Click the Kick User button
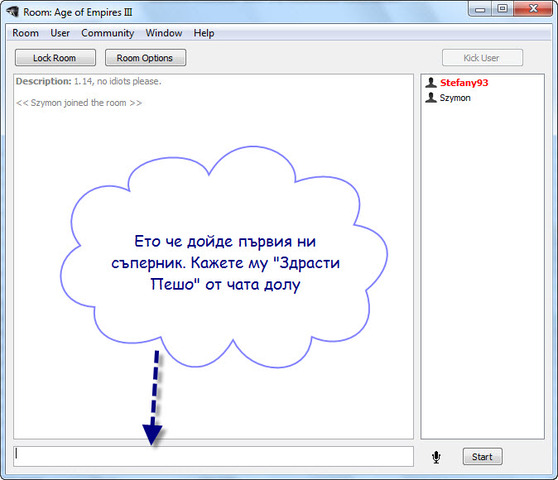The width and height of the screenshot is (558, 480). (x=482, y=58)
